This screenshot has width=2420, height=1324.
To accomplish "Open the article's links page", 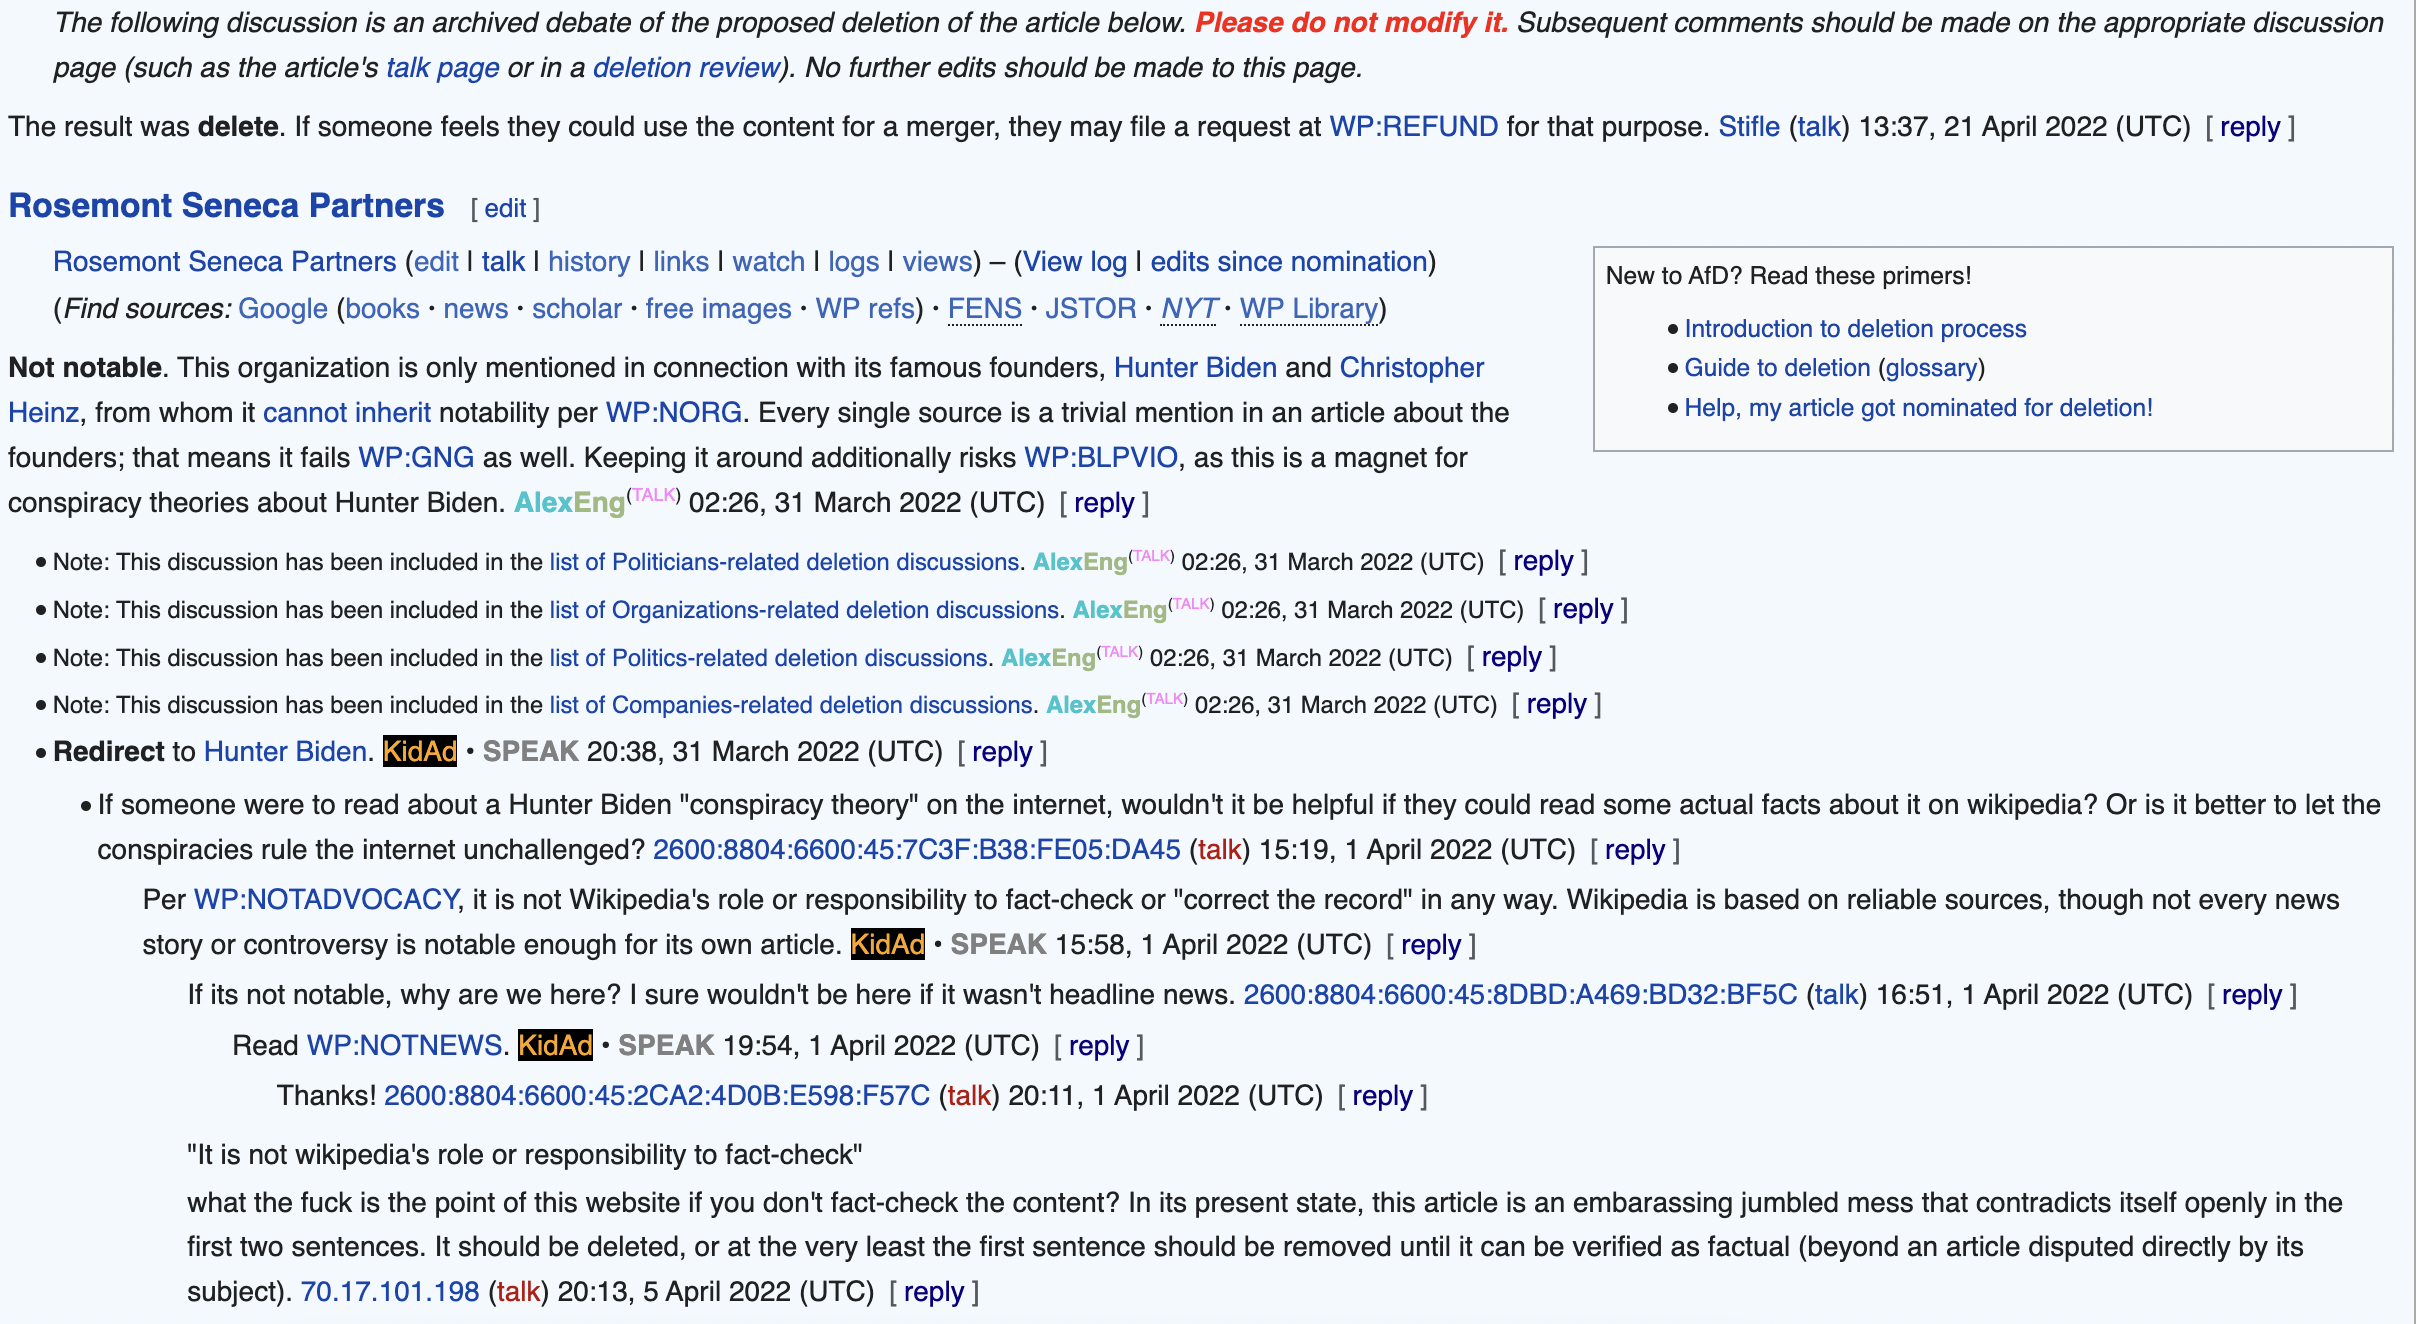I will click(681, 262).
